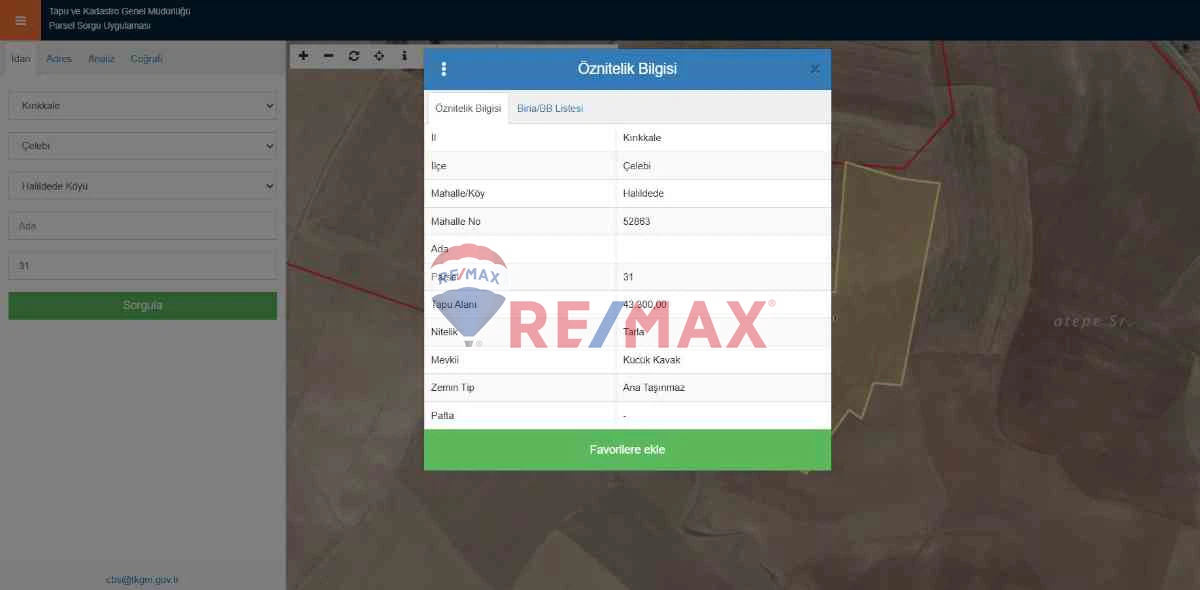This screenshot has width=1200, height=590.
Task: Open the three-dot dialog options menu
Action: (x=444, y=69)
